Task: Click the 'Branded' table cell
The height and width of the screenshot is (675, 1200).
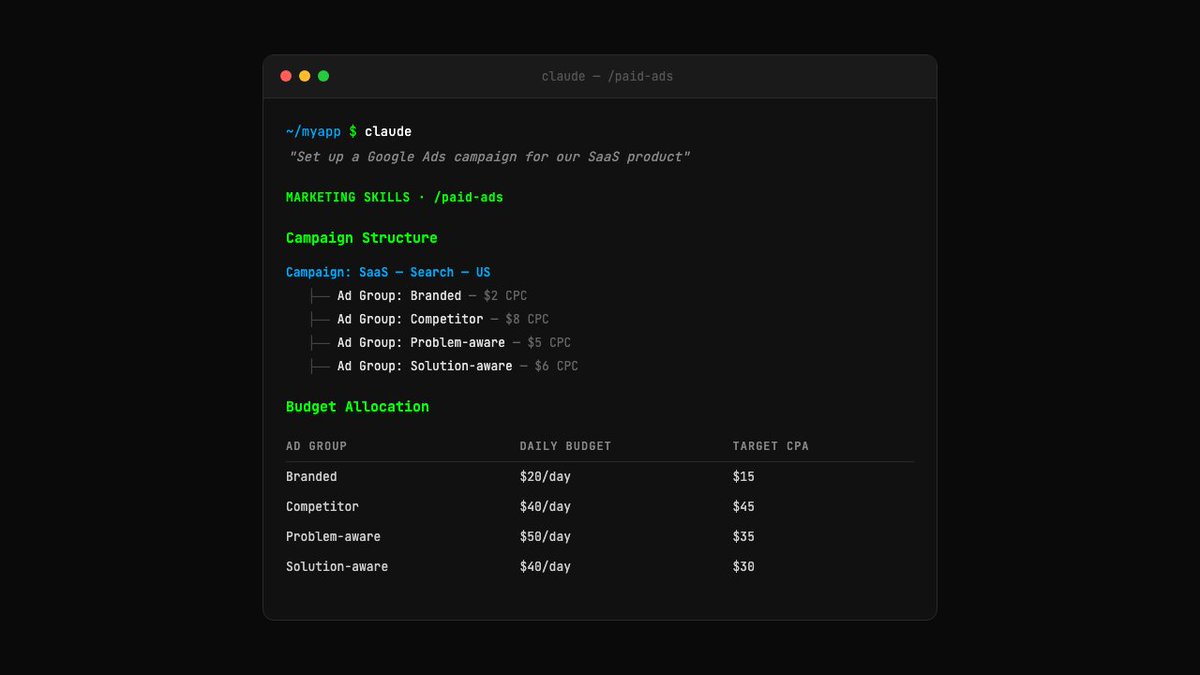Action: click(311, 477)
